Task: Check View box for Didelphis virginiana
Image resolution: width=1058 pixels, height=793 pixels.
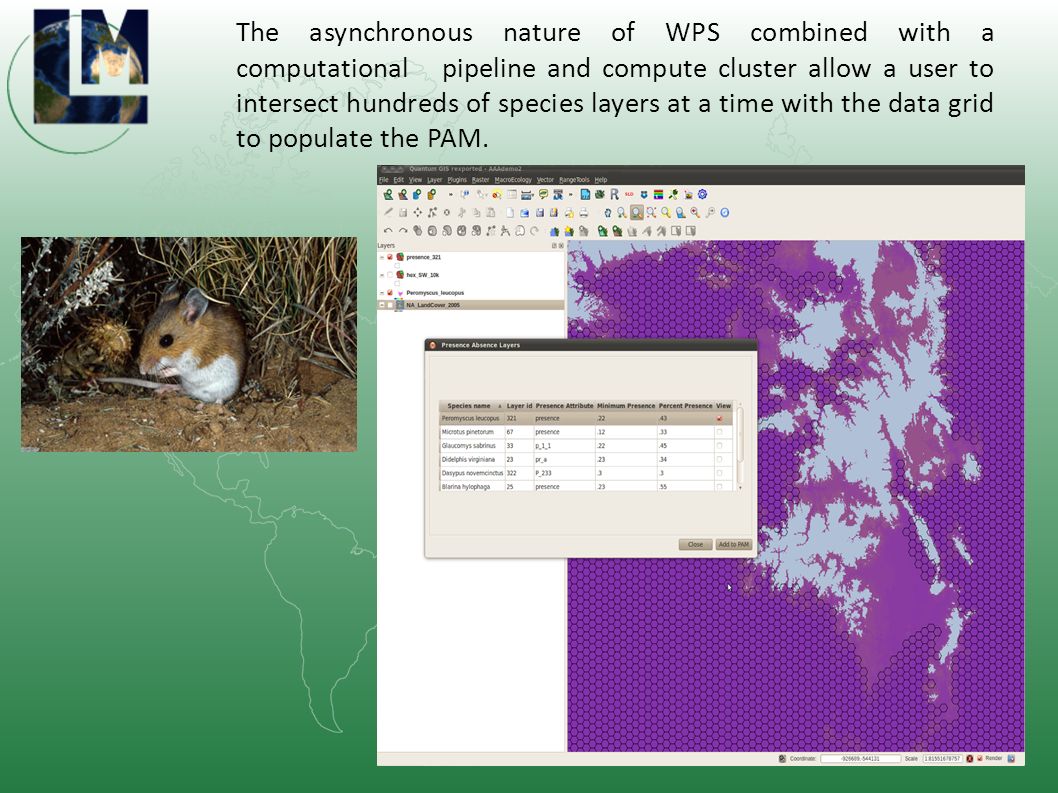Action: tap(719, 459)
